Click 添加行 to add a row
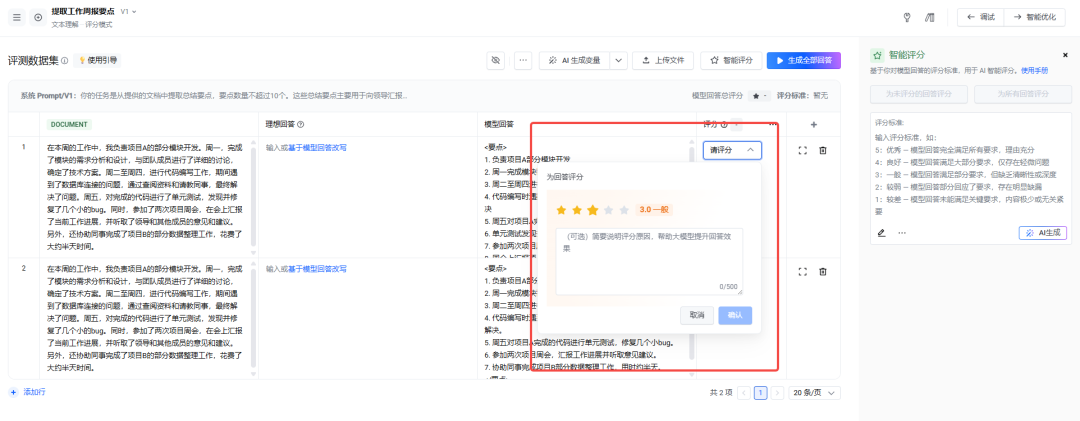 28,391
